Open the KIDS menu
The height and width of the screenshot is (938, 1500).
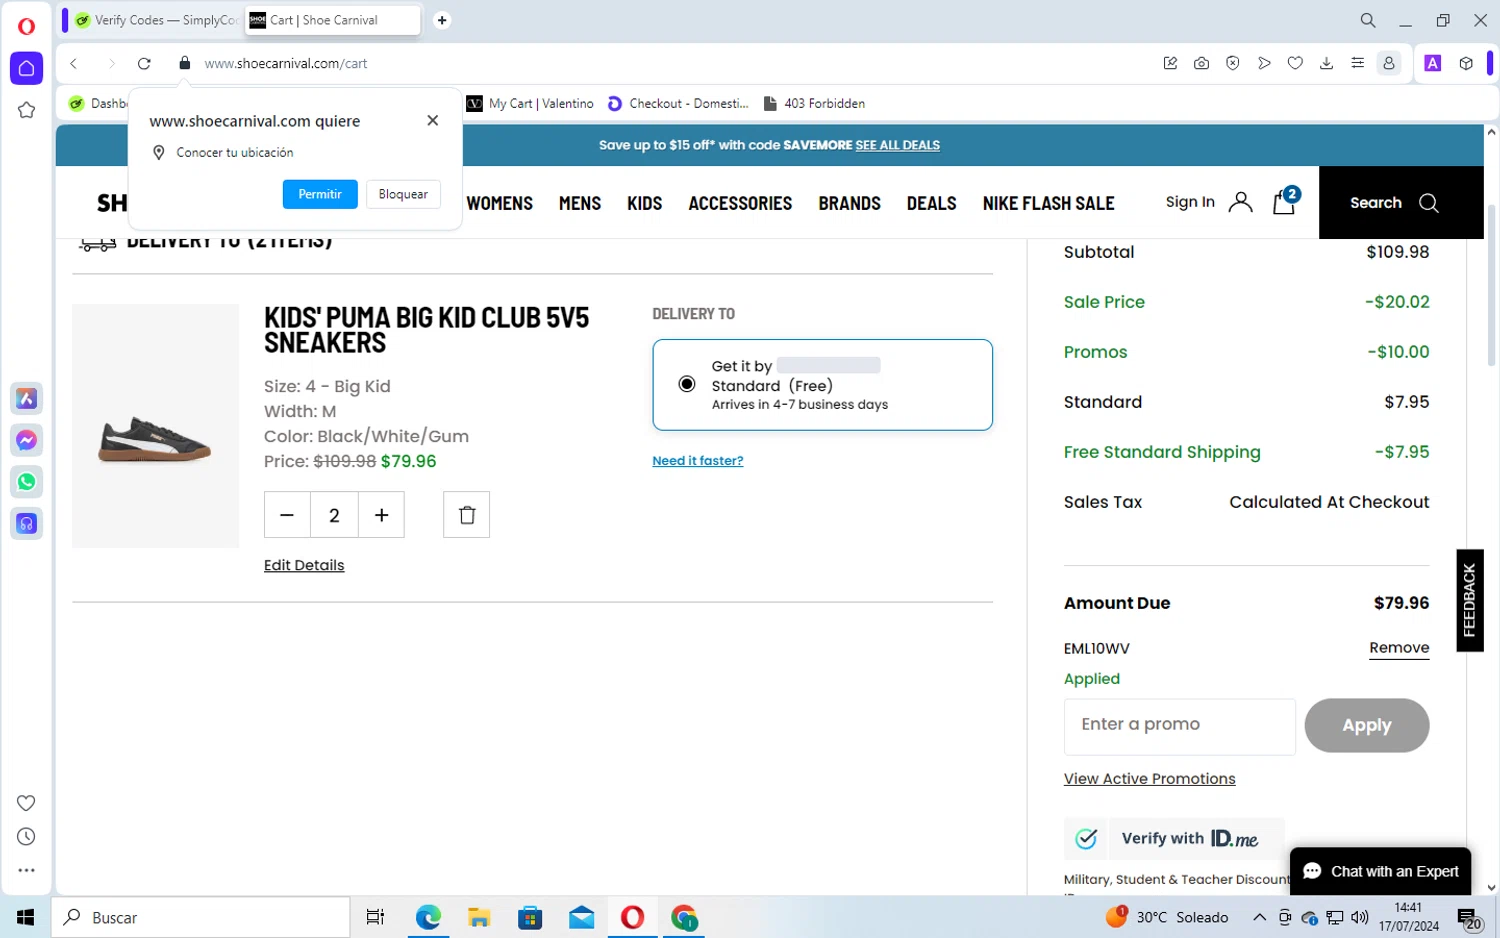[x=645, y=203]
